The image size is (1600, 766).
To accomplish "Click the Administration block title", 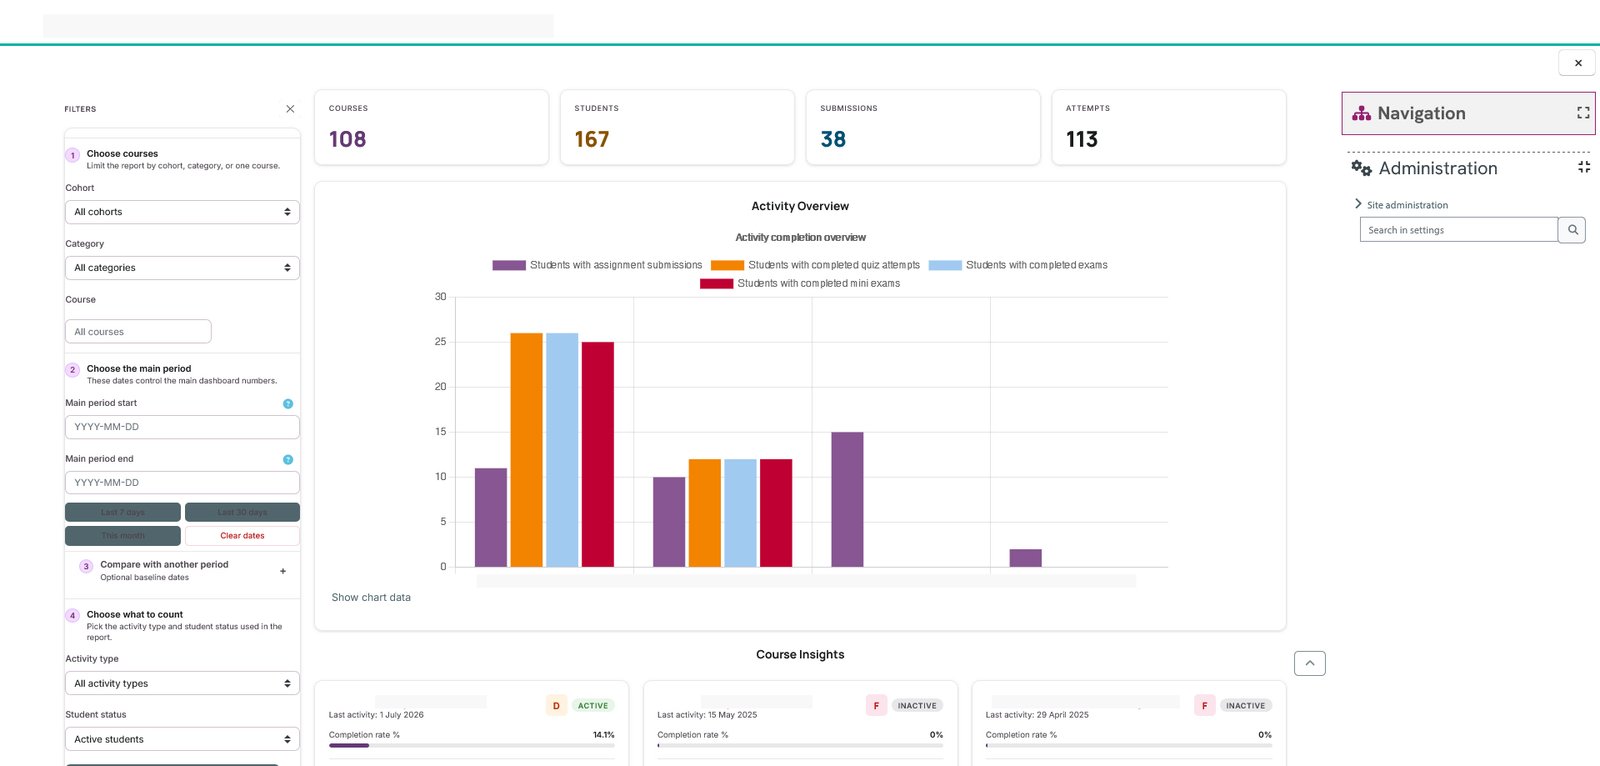I will (x=1438, y=168).
